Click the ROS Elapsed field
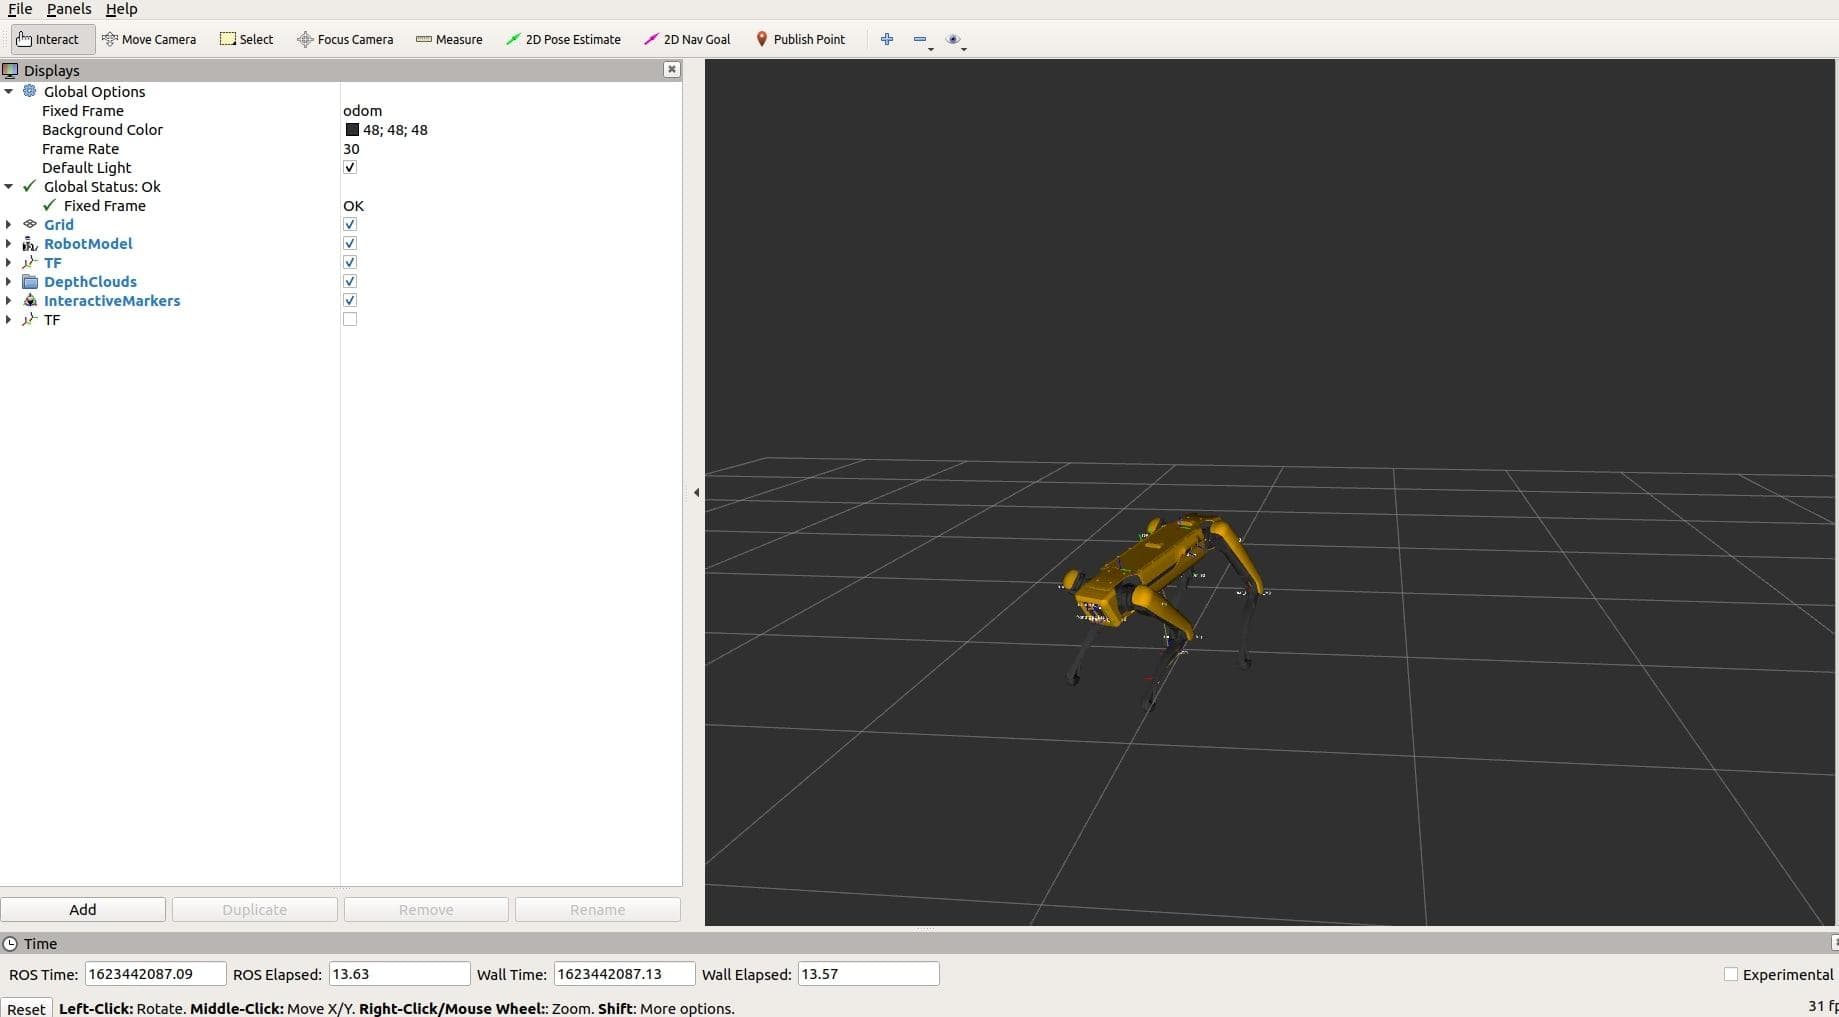 (399, 974)
